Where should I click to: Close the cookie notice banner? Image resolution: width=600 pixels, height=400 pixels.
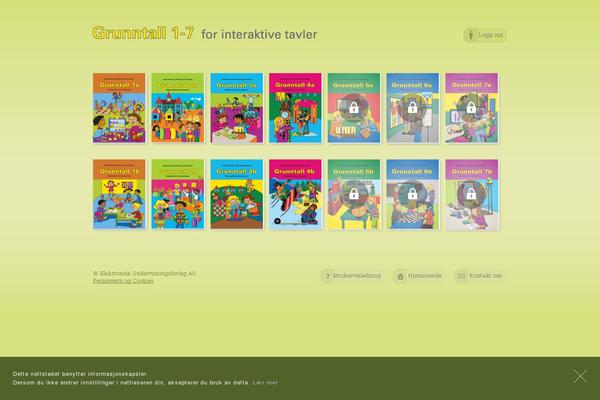580,376
